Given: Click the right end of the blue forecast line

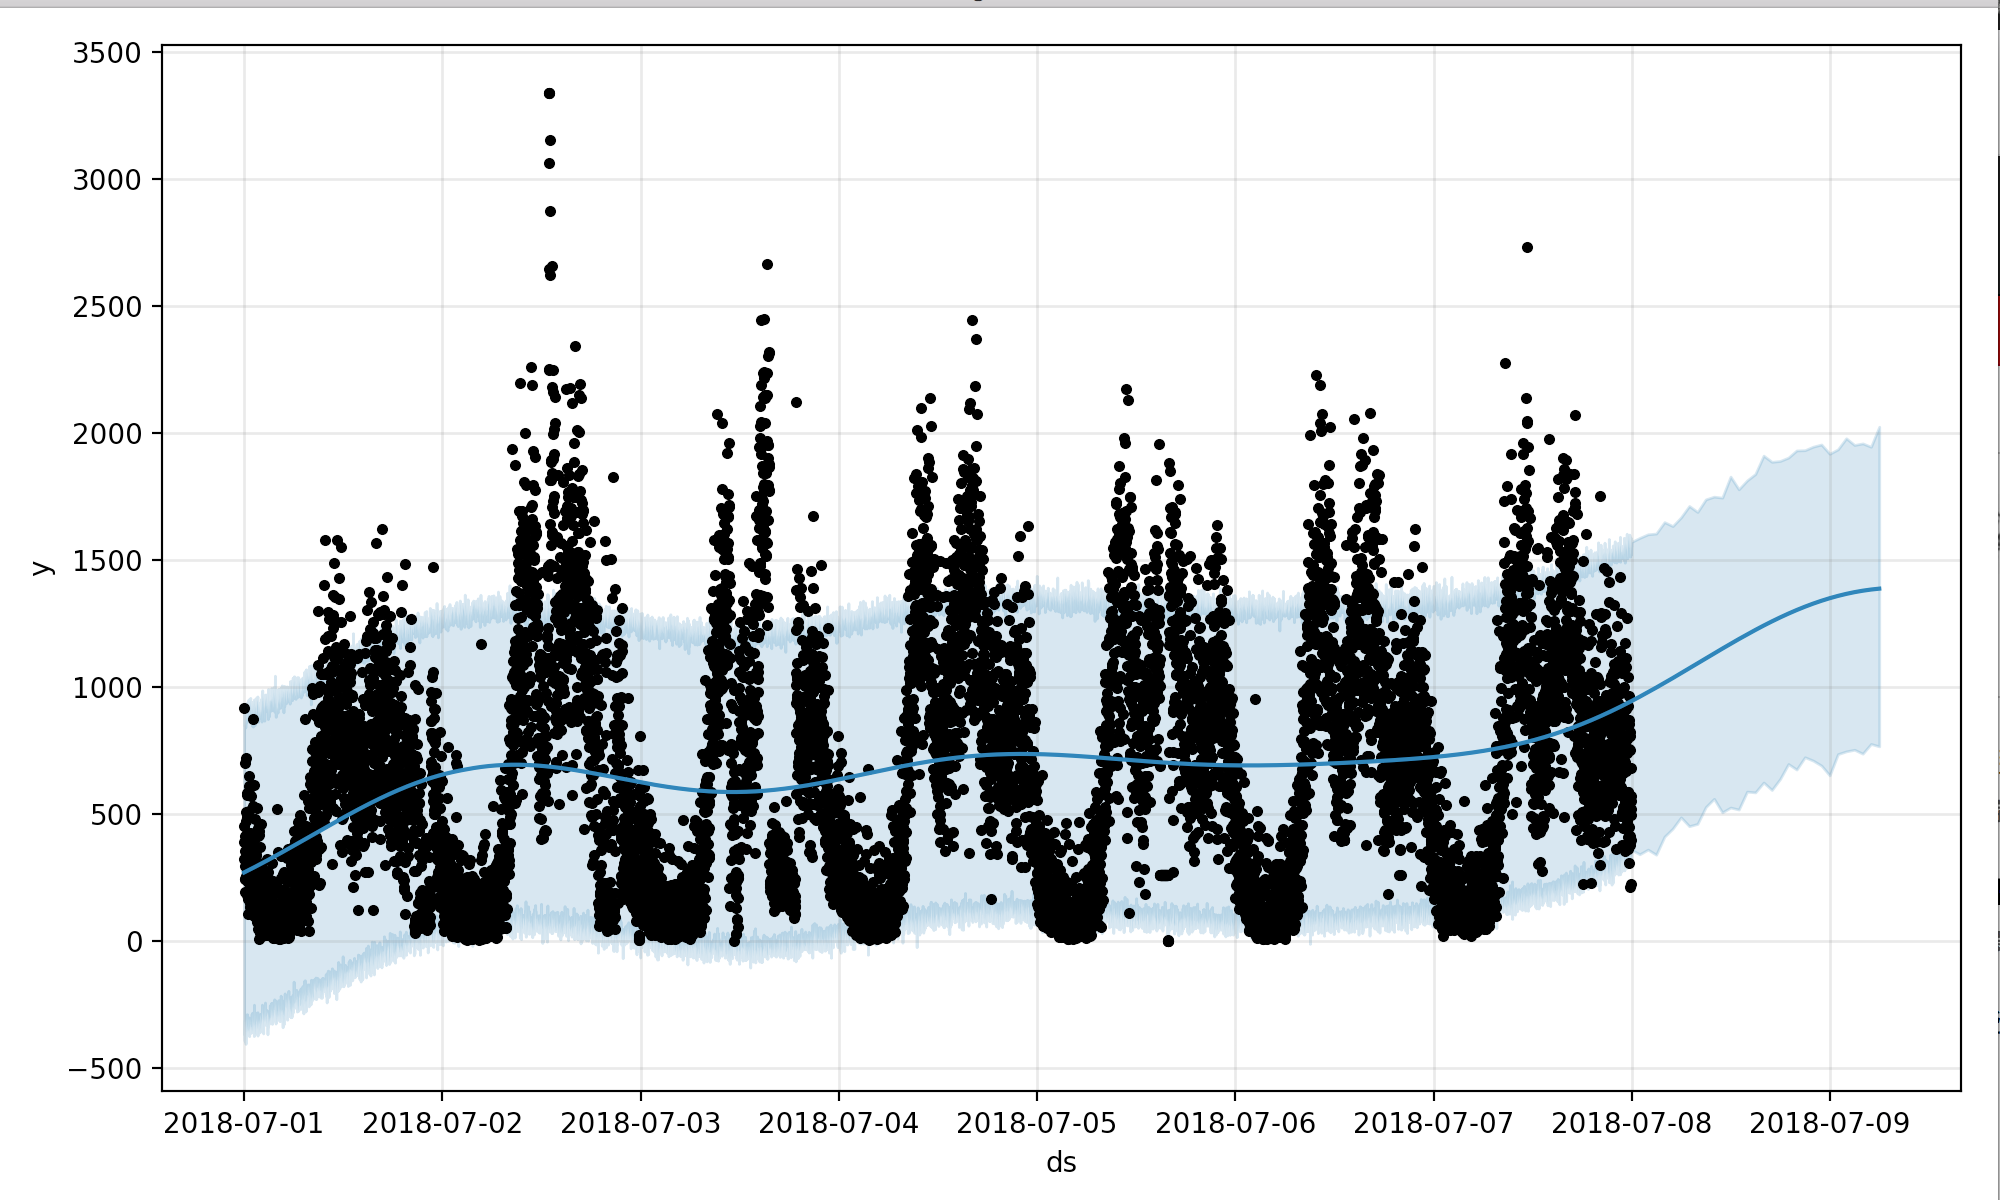Looking at the screenshot, I should click(x=1878, y=588).
